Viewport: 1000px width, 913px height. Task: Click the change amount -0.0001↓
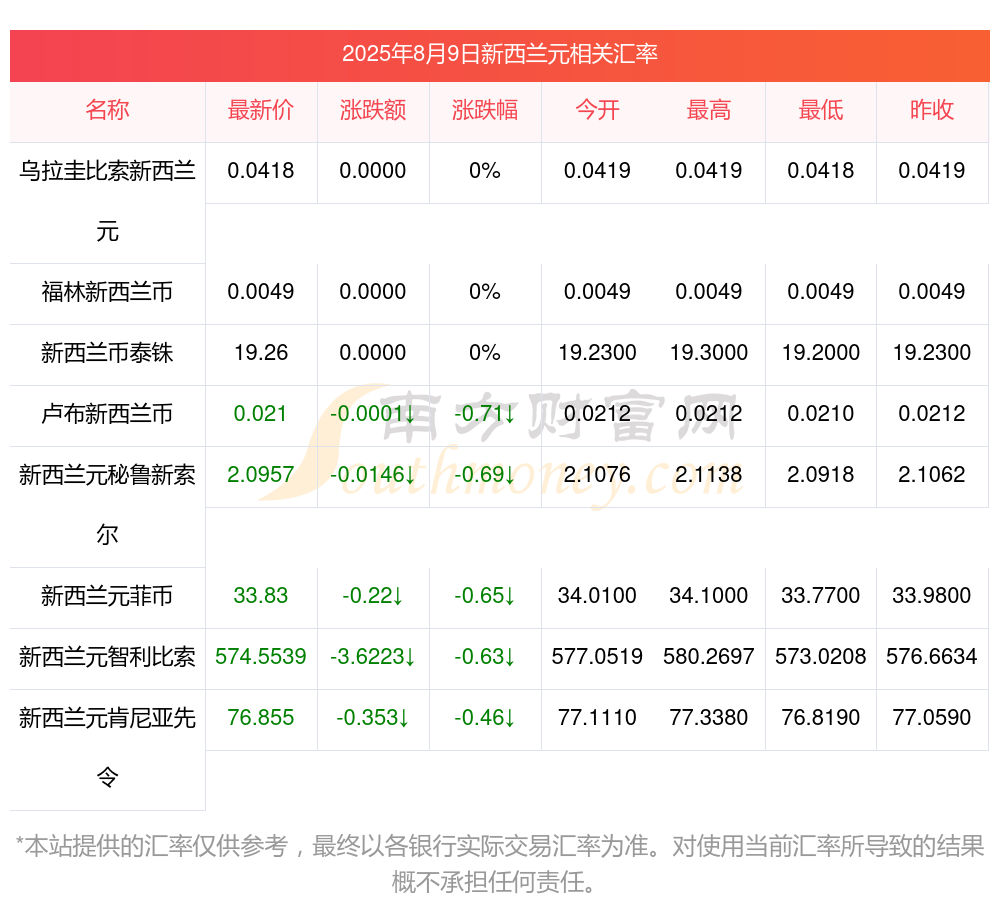click(x=373, y=414)
